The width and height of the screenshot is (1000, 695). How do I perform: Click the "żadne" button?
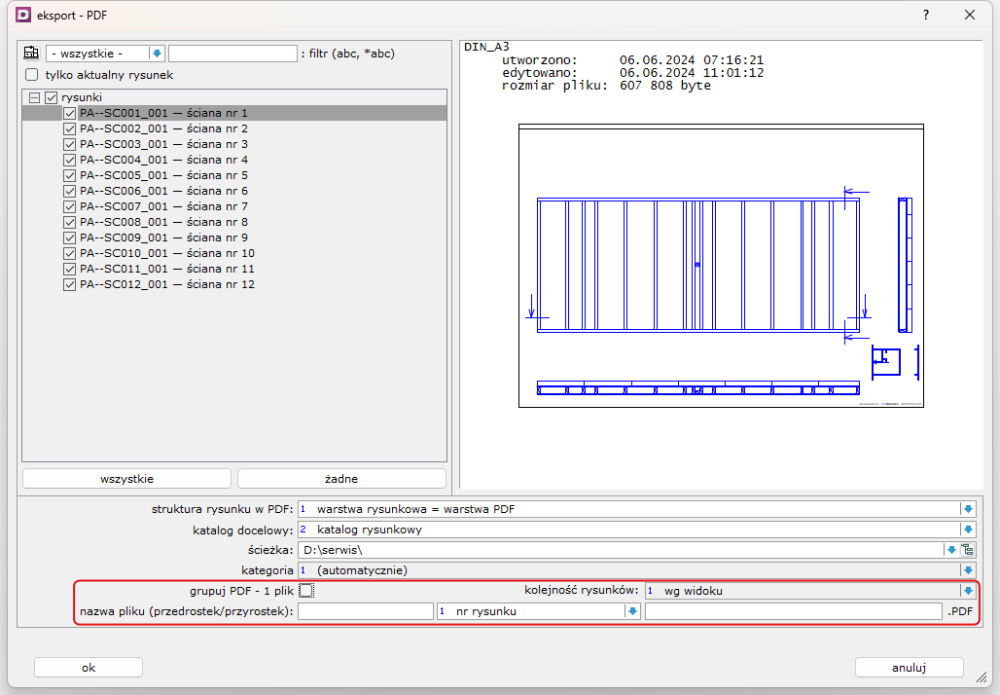[x=341, y=479]
